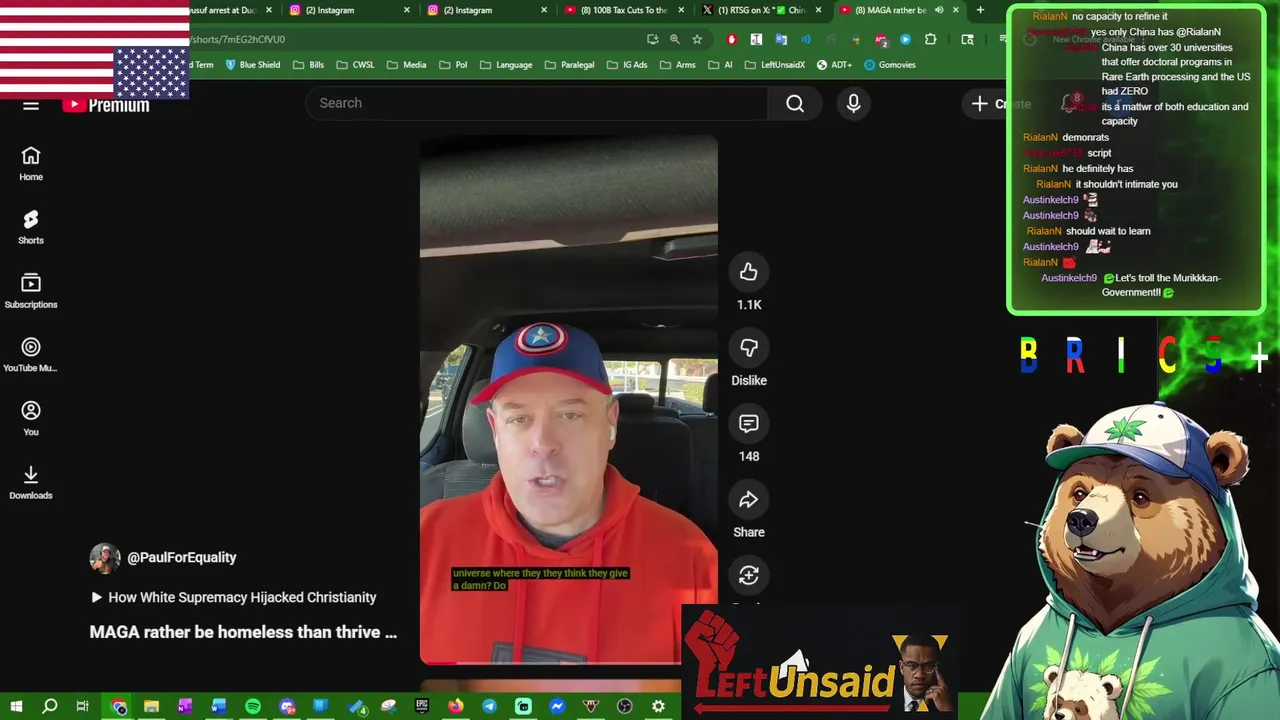Open Spotify from the taskbar
Image resolution: width=1280 pixels, height=720 pixels.
[253, 707]
